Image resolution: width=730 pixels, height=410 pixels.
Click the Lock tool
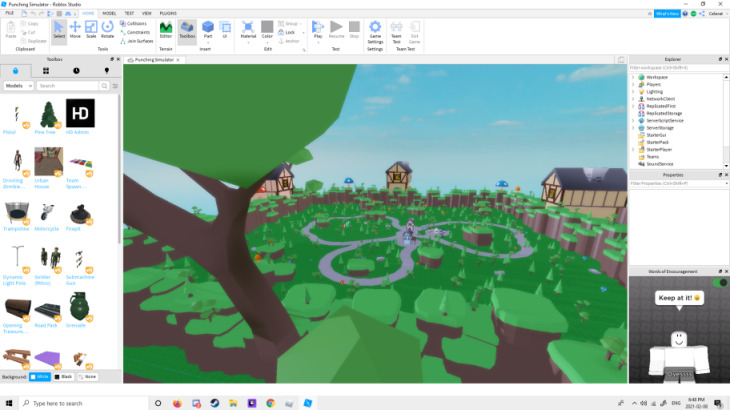click(287, 32)
